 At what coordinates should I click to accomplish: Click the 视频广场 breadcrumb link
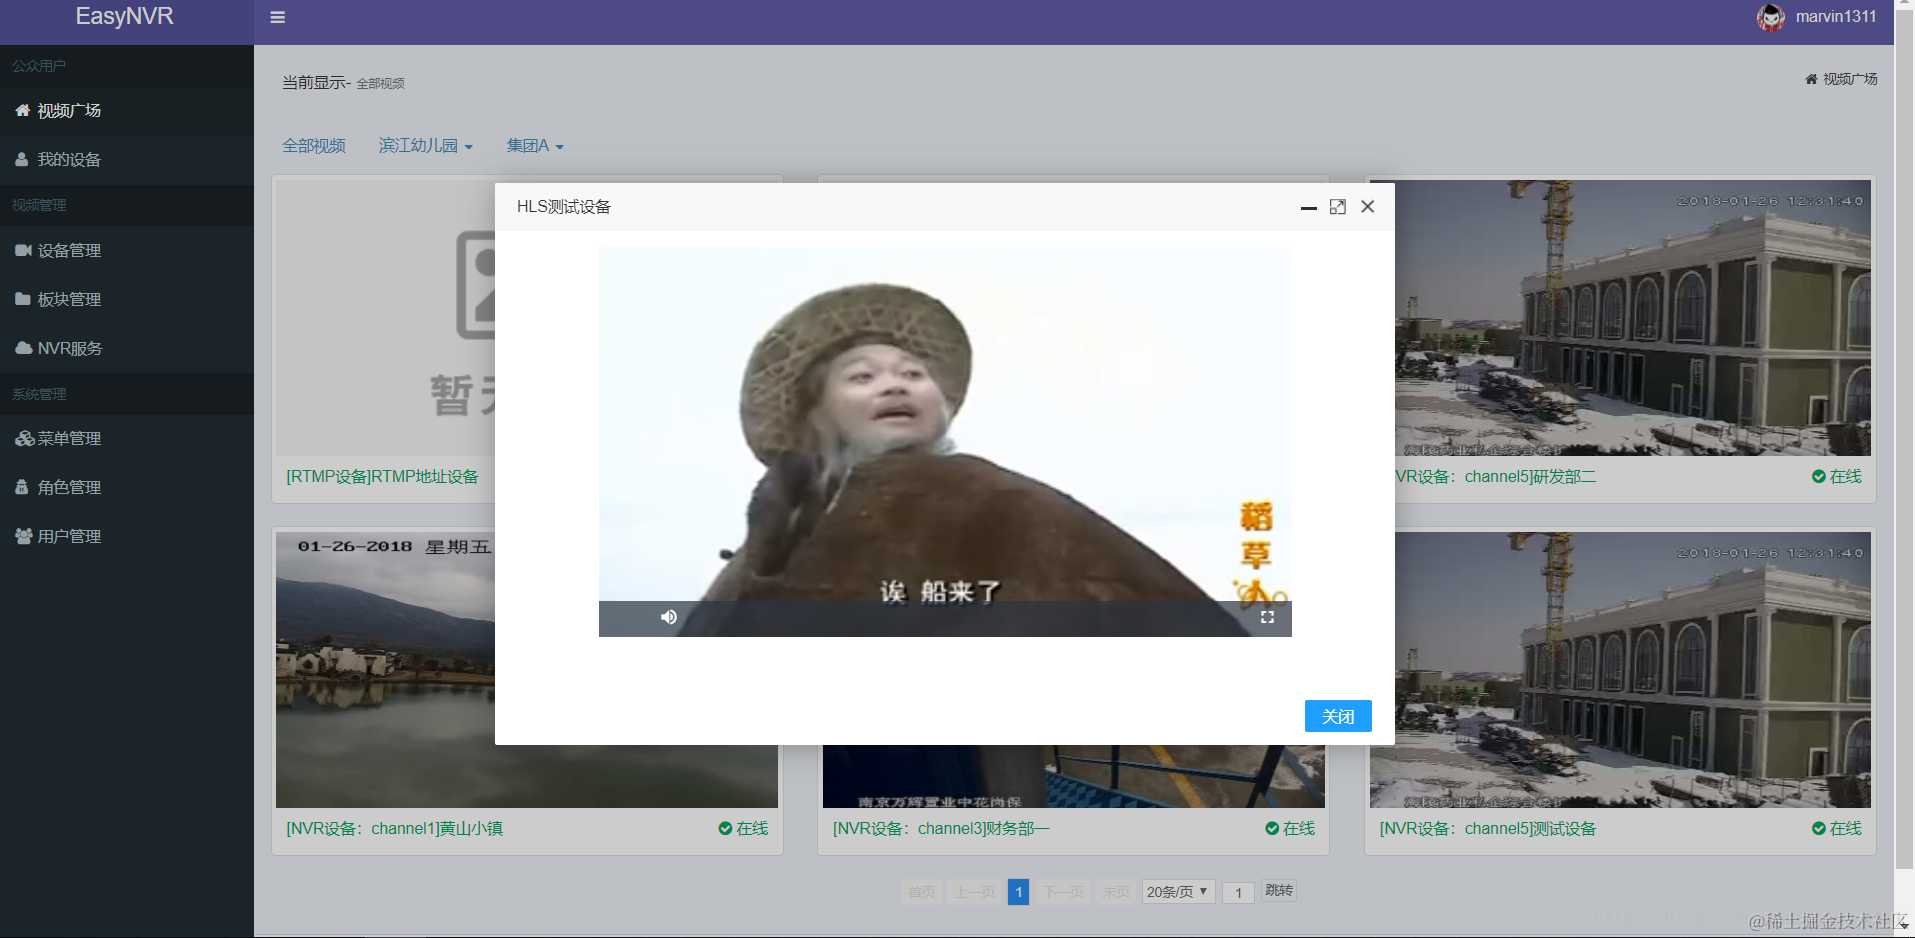click(x=1841, y=79)
